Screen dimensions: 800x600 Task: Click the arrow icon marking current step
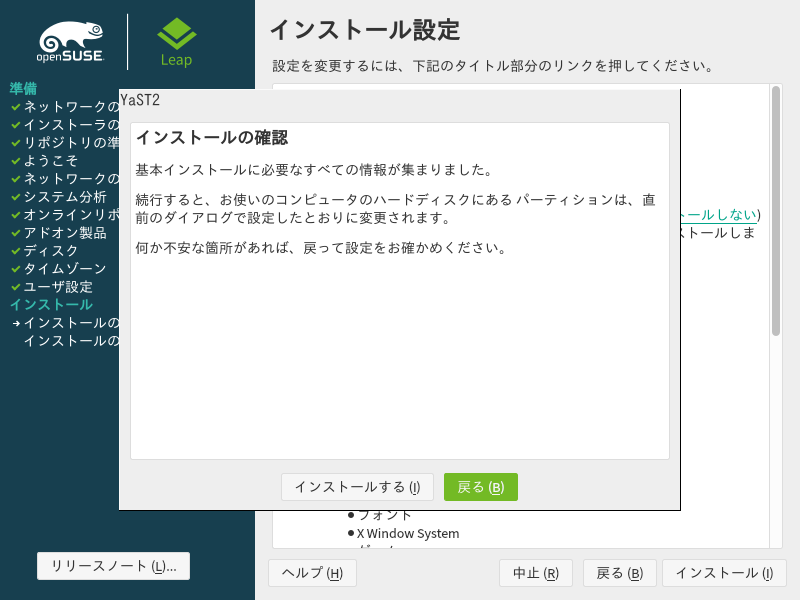pos(16,323)
